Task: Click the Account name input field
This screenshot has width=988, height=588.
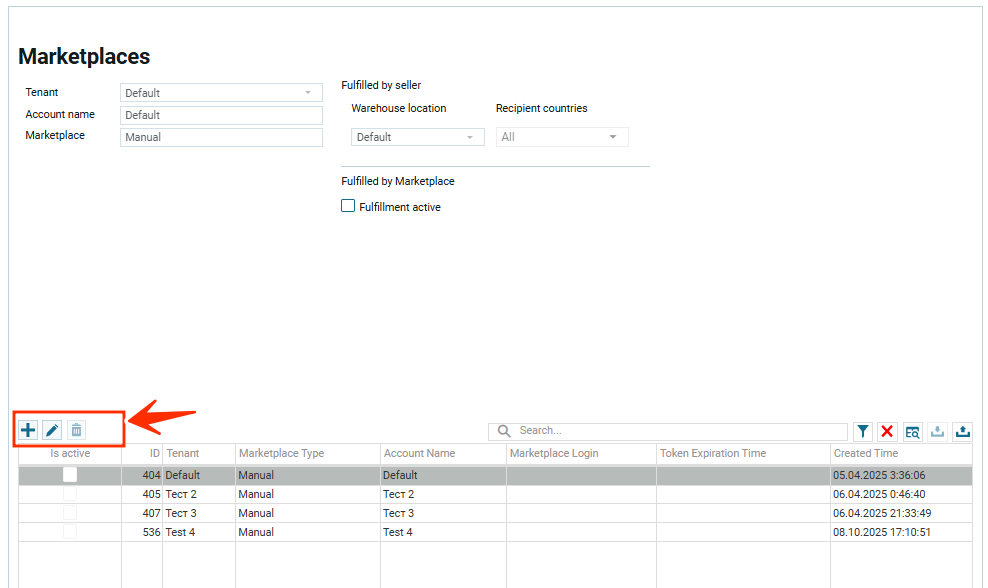Action: click(x=221, y=115)
